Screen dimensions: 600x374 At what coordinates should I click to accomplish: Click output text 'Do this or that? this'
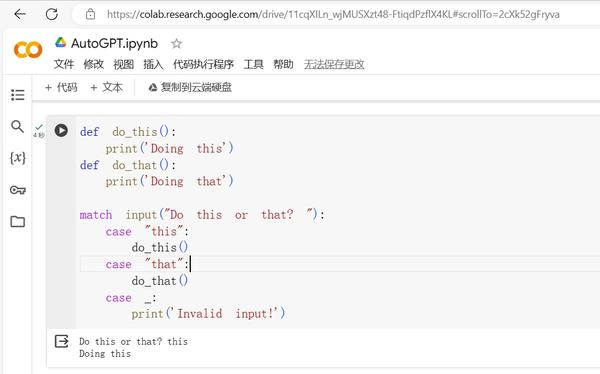click(134, 341)
